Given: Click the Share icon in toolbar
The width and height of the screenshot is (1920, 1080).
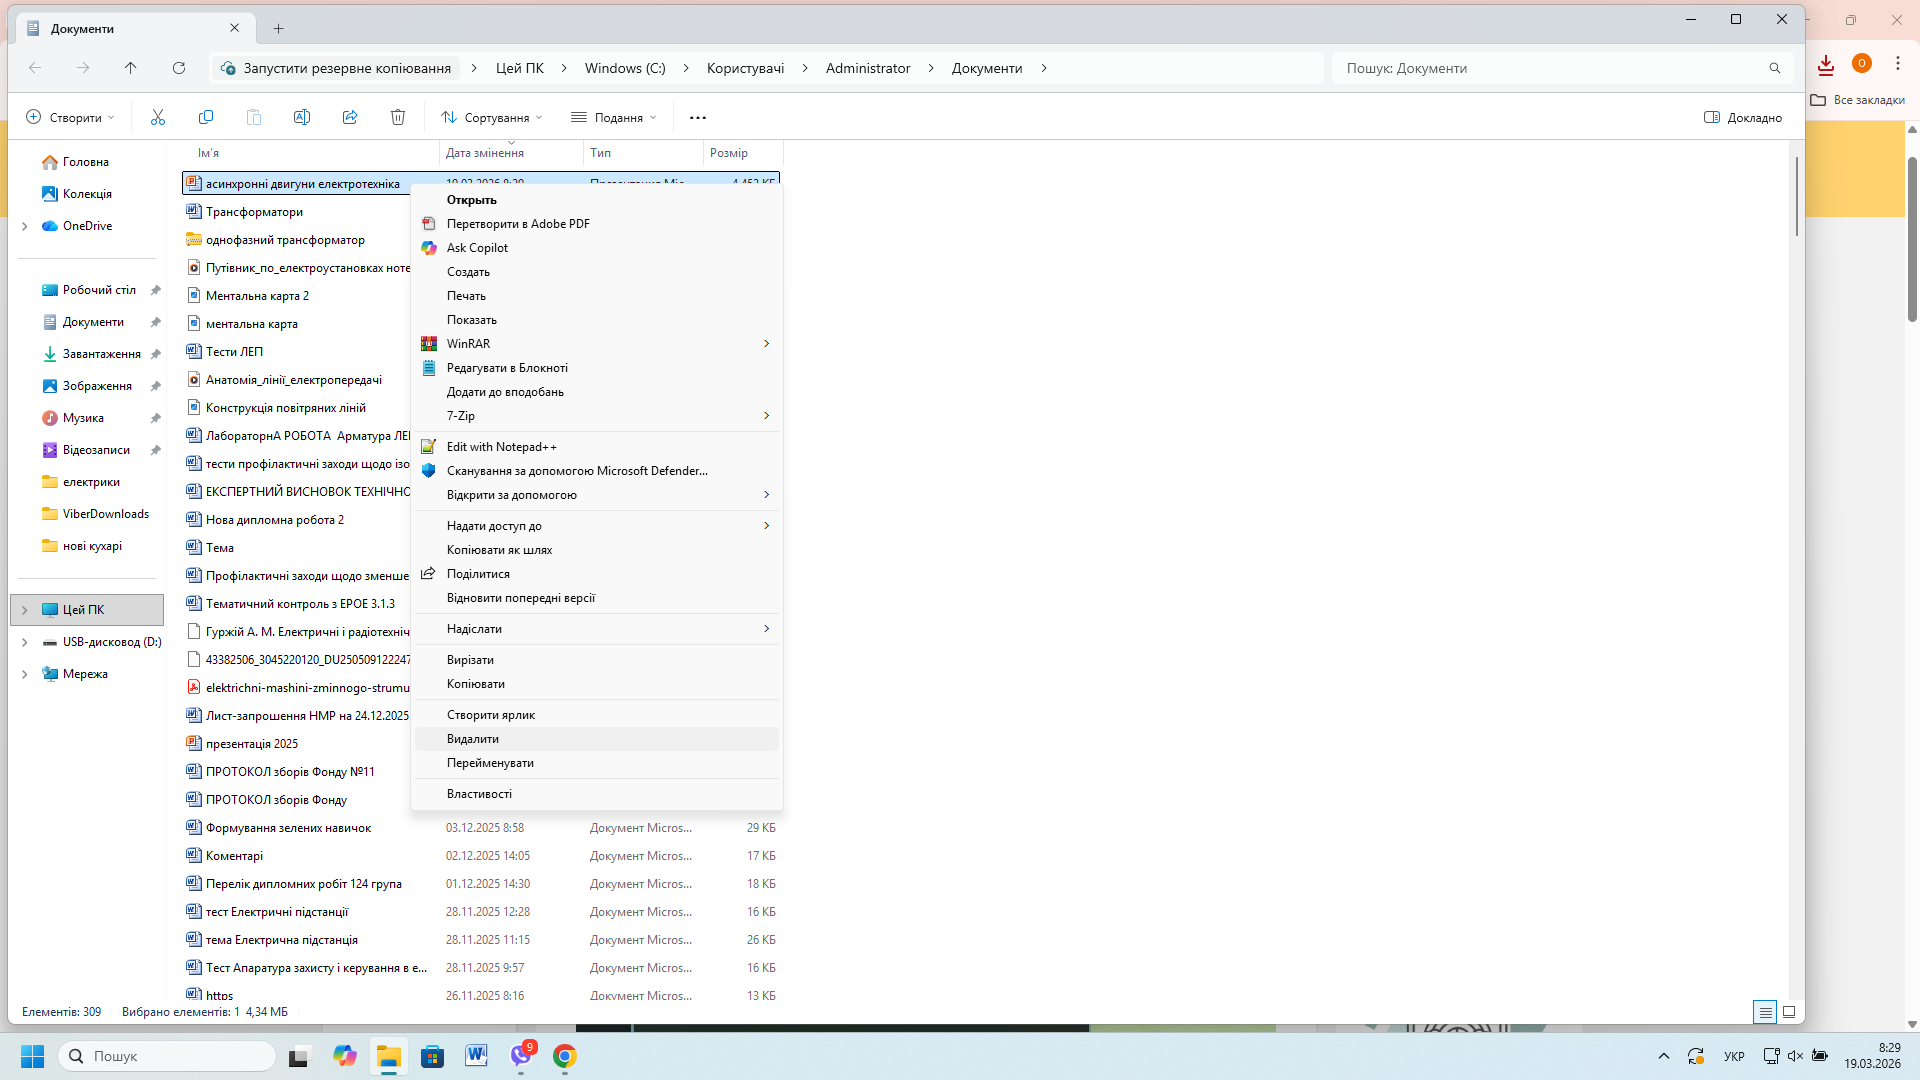Looking at the screenshot, I should (350, 117).
